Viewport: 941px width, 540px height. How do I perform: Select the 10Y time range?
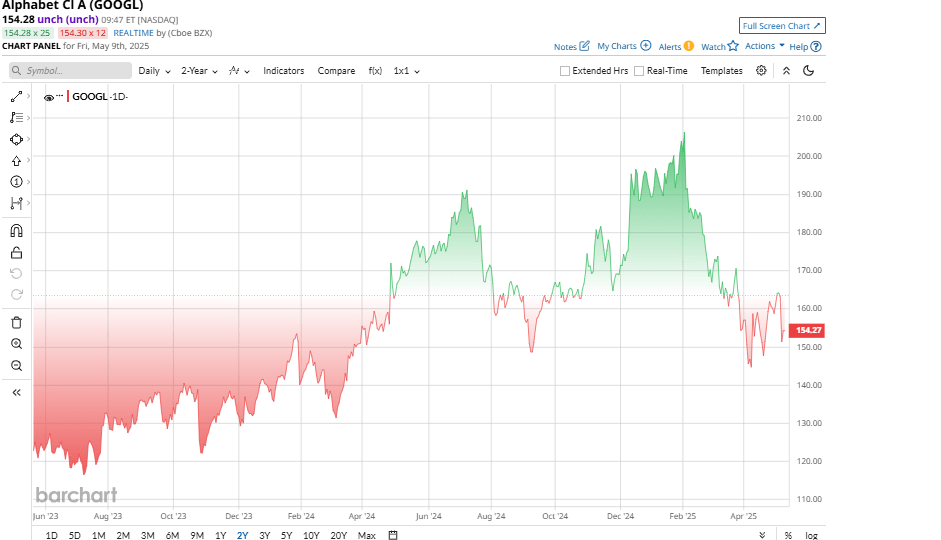[x=311, y=535]
